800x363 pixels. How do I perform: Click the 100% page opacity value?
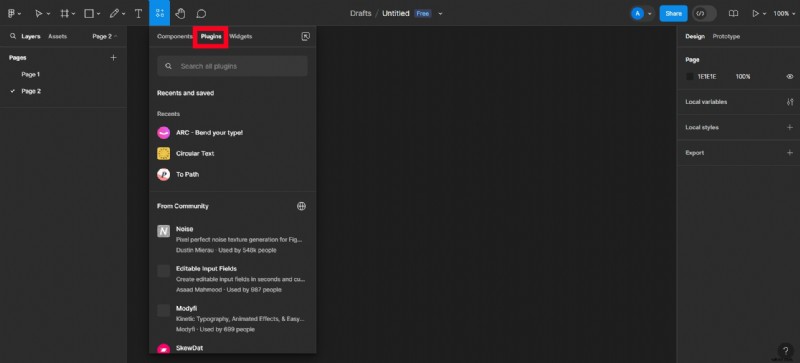(743, 77)
